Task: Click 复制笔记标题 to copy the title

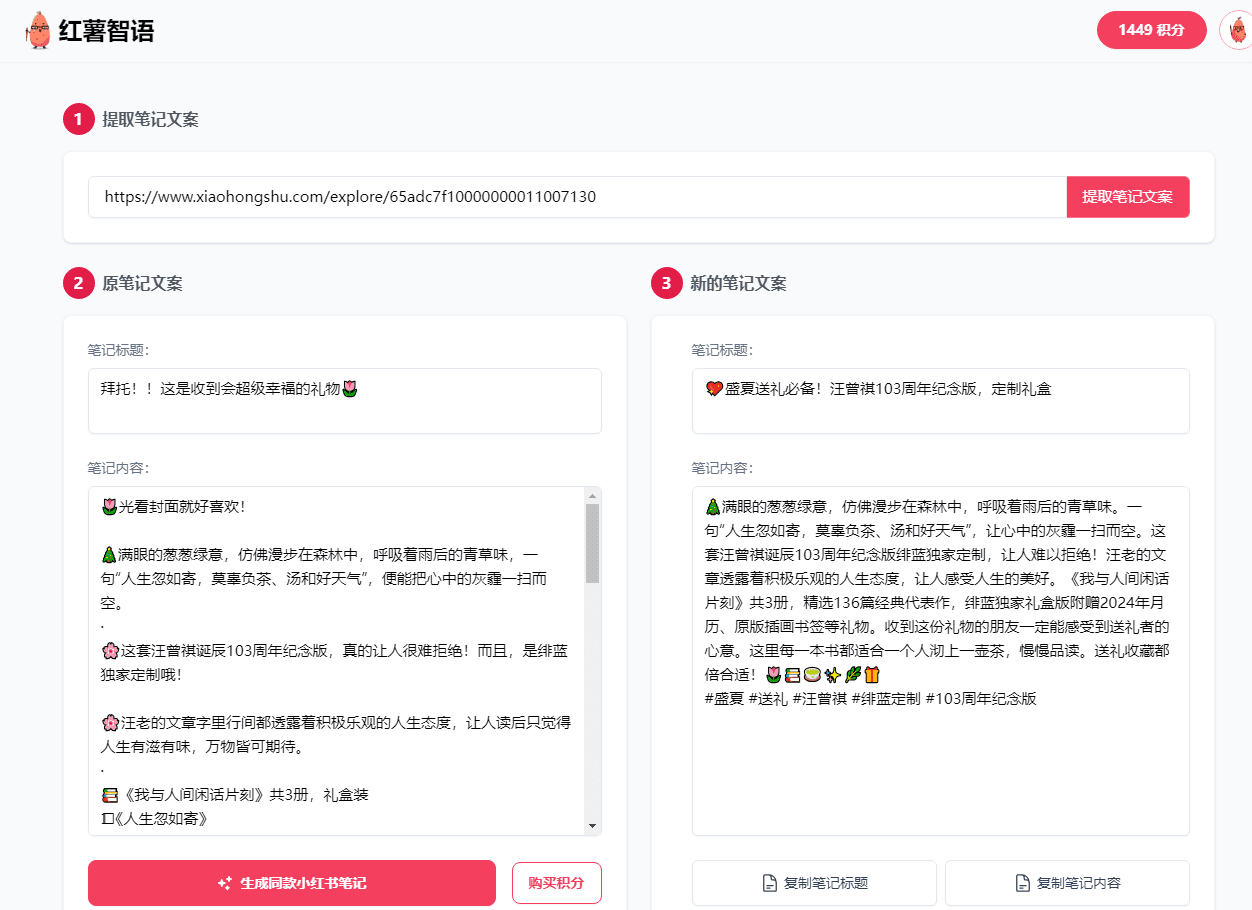Action: [x=814, y=883]
